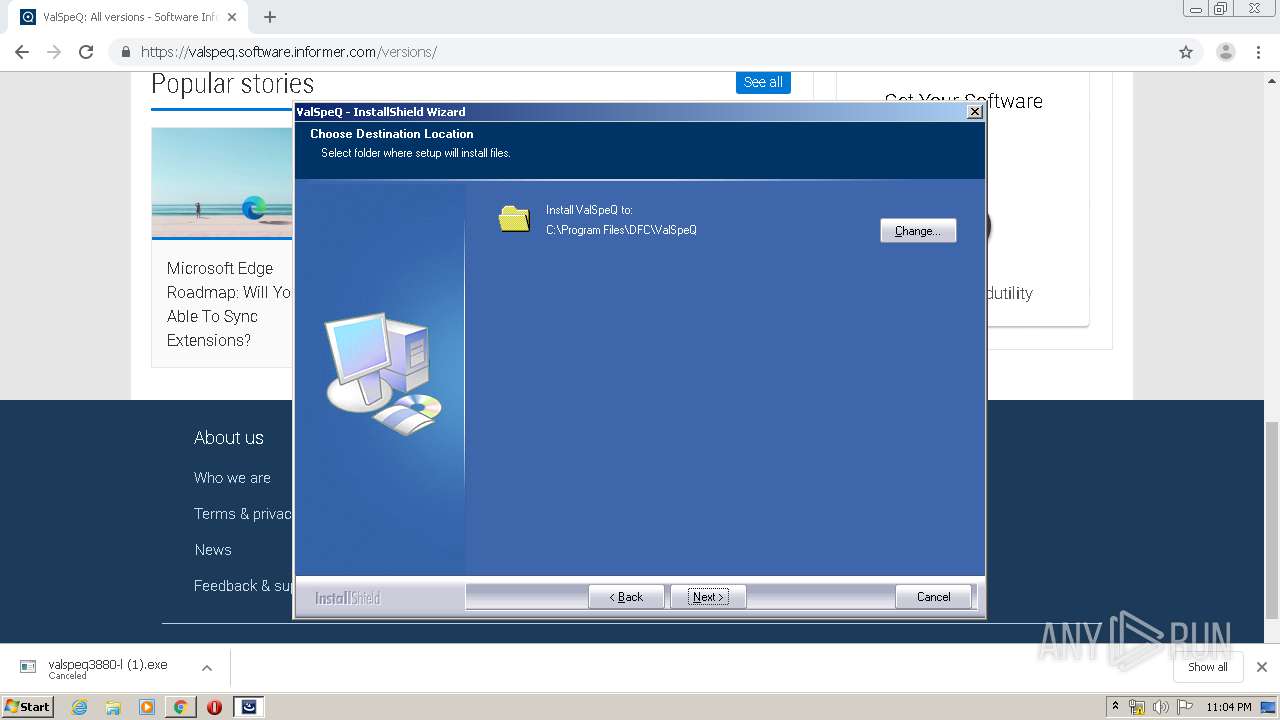Click Next in the InstallShield Wizard
Image resolution: width=1280 pixels, height=720 pixels.
pyautogui.click(x=708, y=597)
